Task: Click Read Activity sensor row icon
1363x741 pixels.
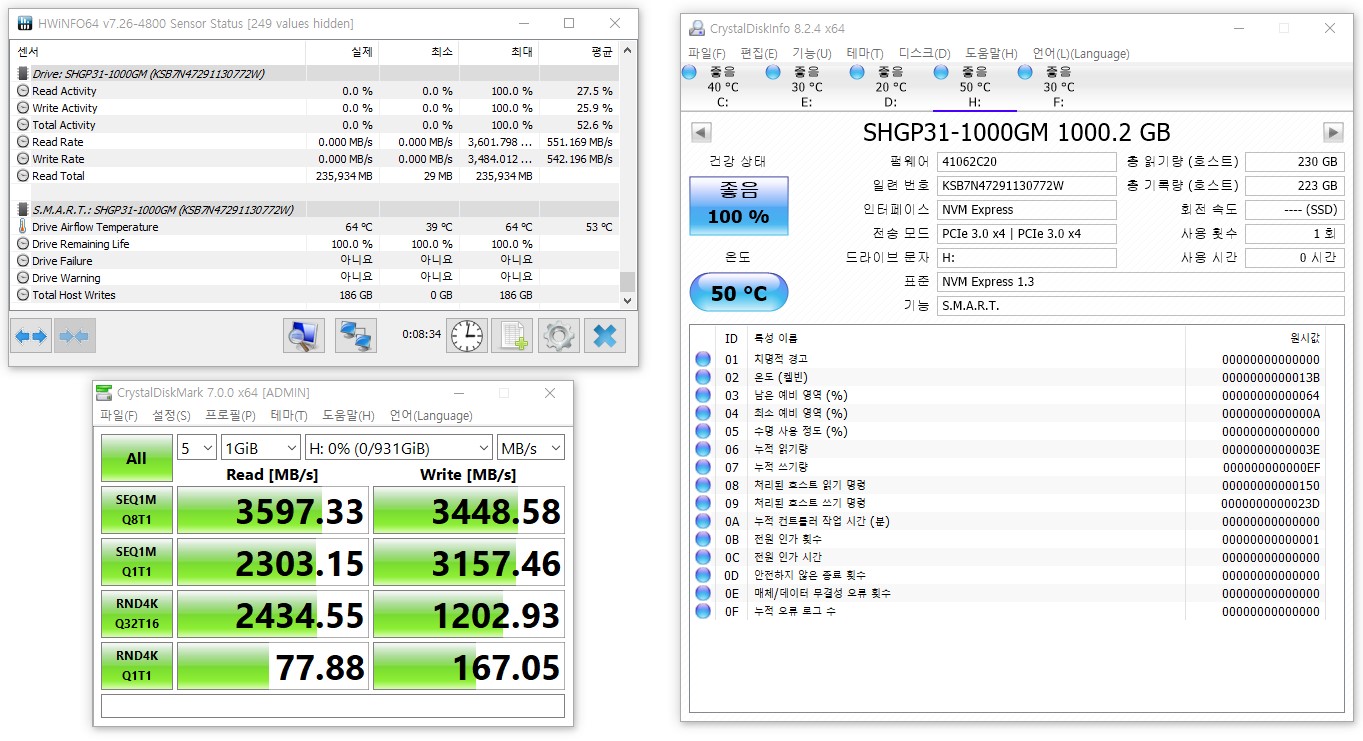Action: [x=23, y=91]
